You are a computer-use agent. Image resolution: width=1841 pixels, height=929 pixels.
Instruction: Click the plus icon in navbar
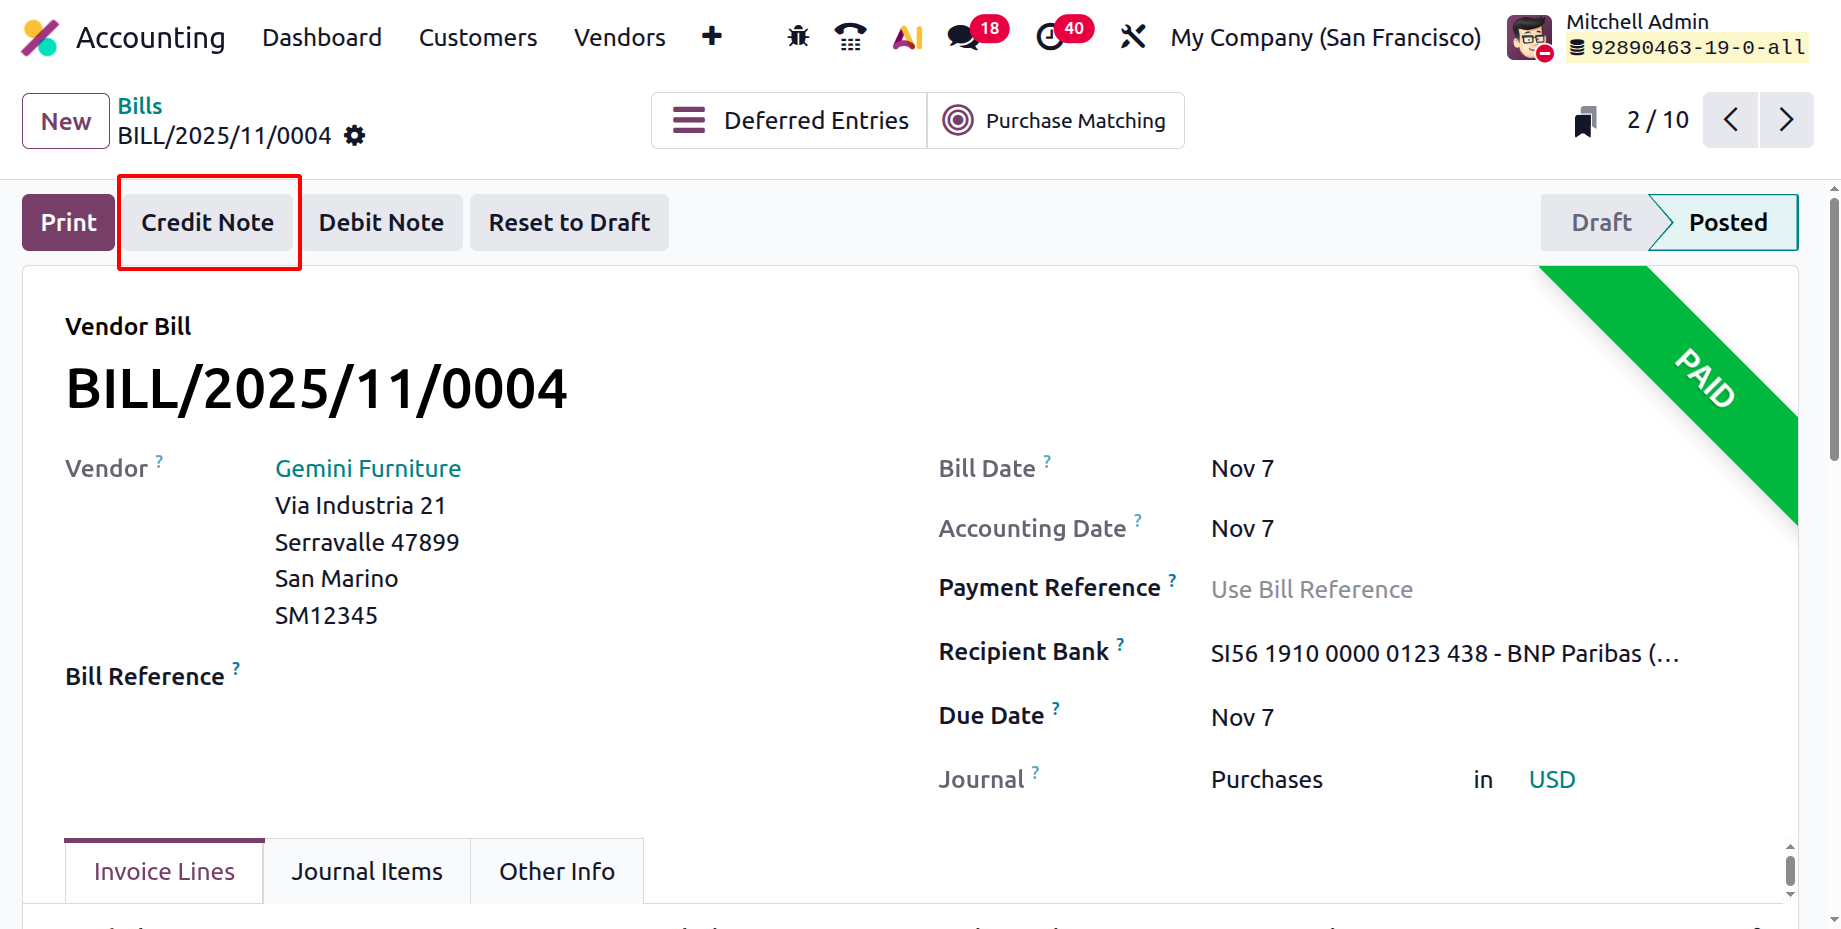coord(712,37)
